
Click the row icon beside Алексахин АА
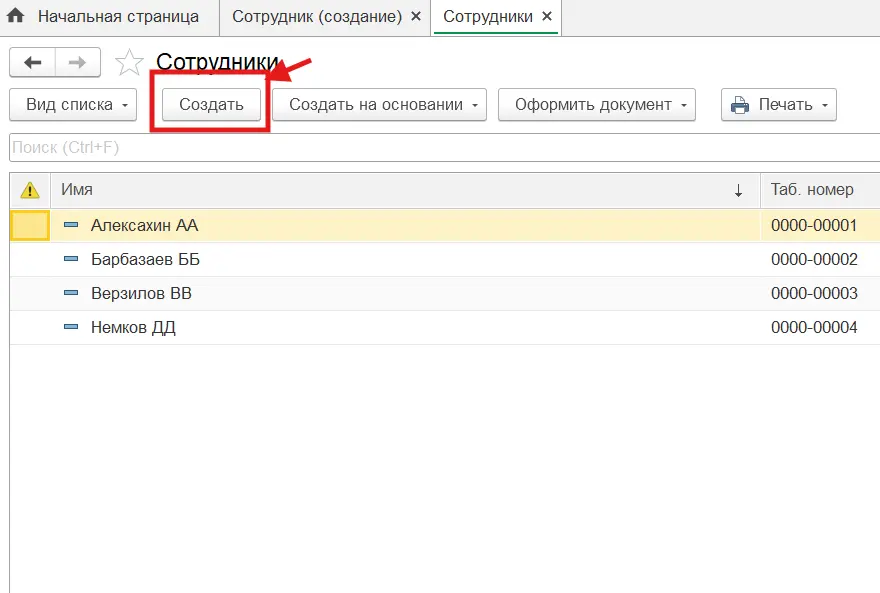71,226
